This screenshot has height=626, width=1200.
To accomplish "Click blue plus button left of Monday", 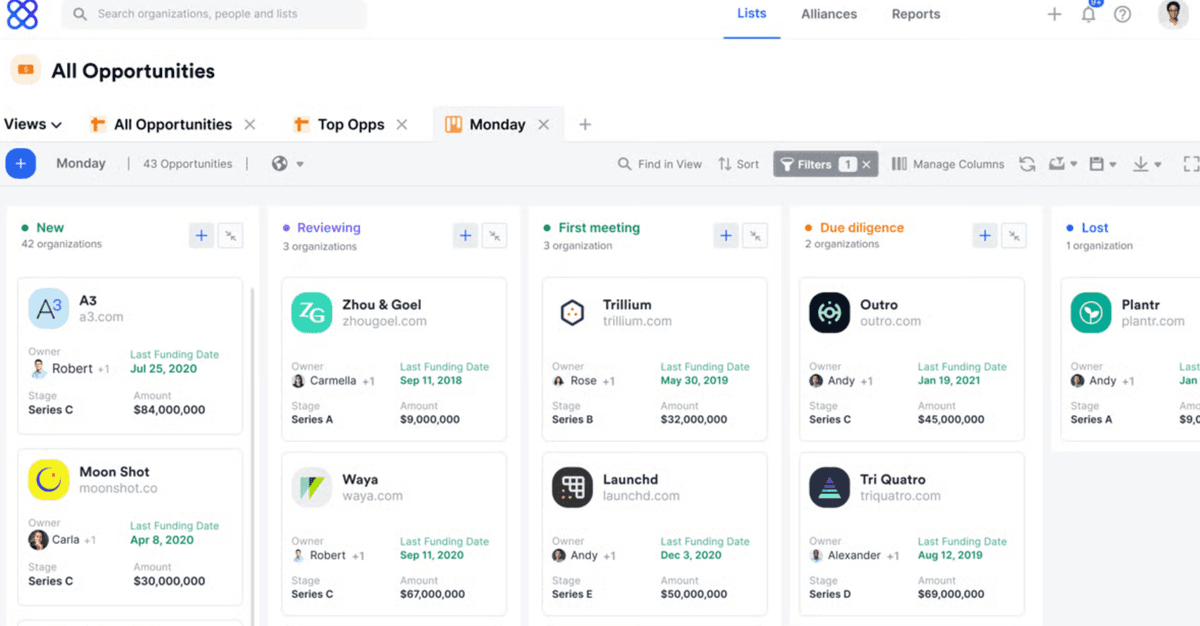I will 21,164.
